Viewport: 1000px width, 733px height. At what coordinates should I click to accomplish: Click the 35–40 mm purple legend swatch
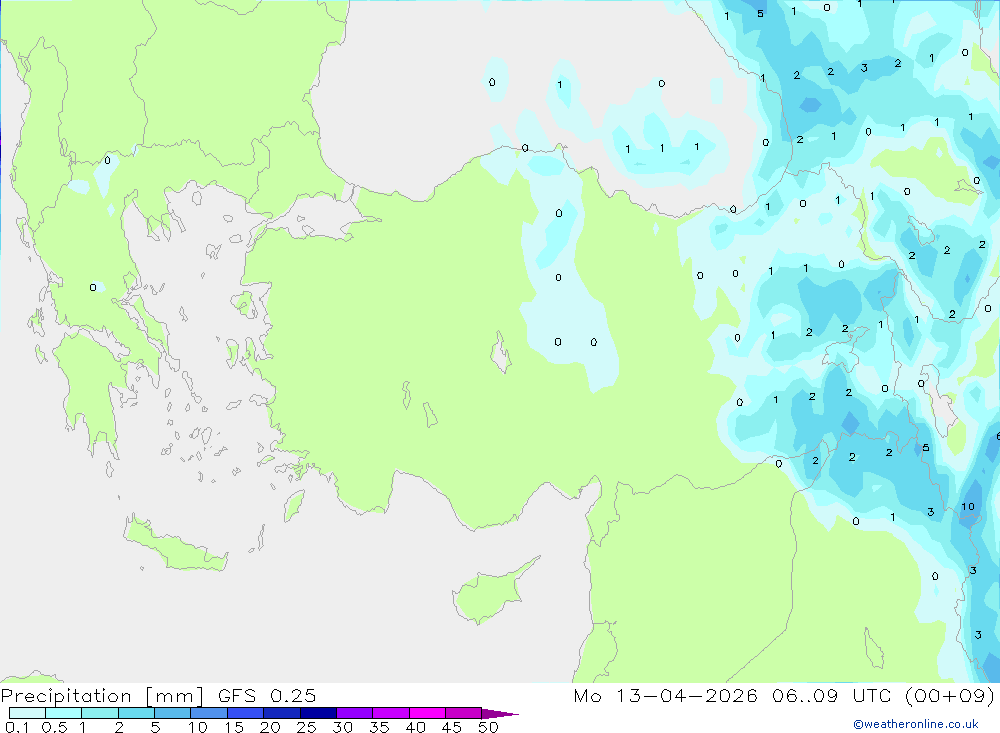390,713
